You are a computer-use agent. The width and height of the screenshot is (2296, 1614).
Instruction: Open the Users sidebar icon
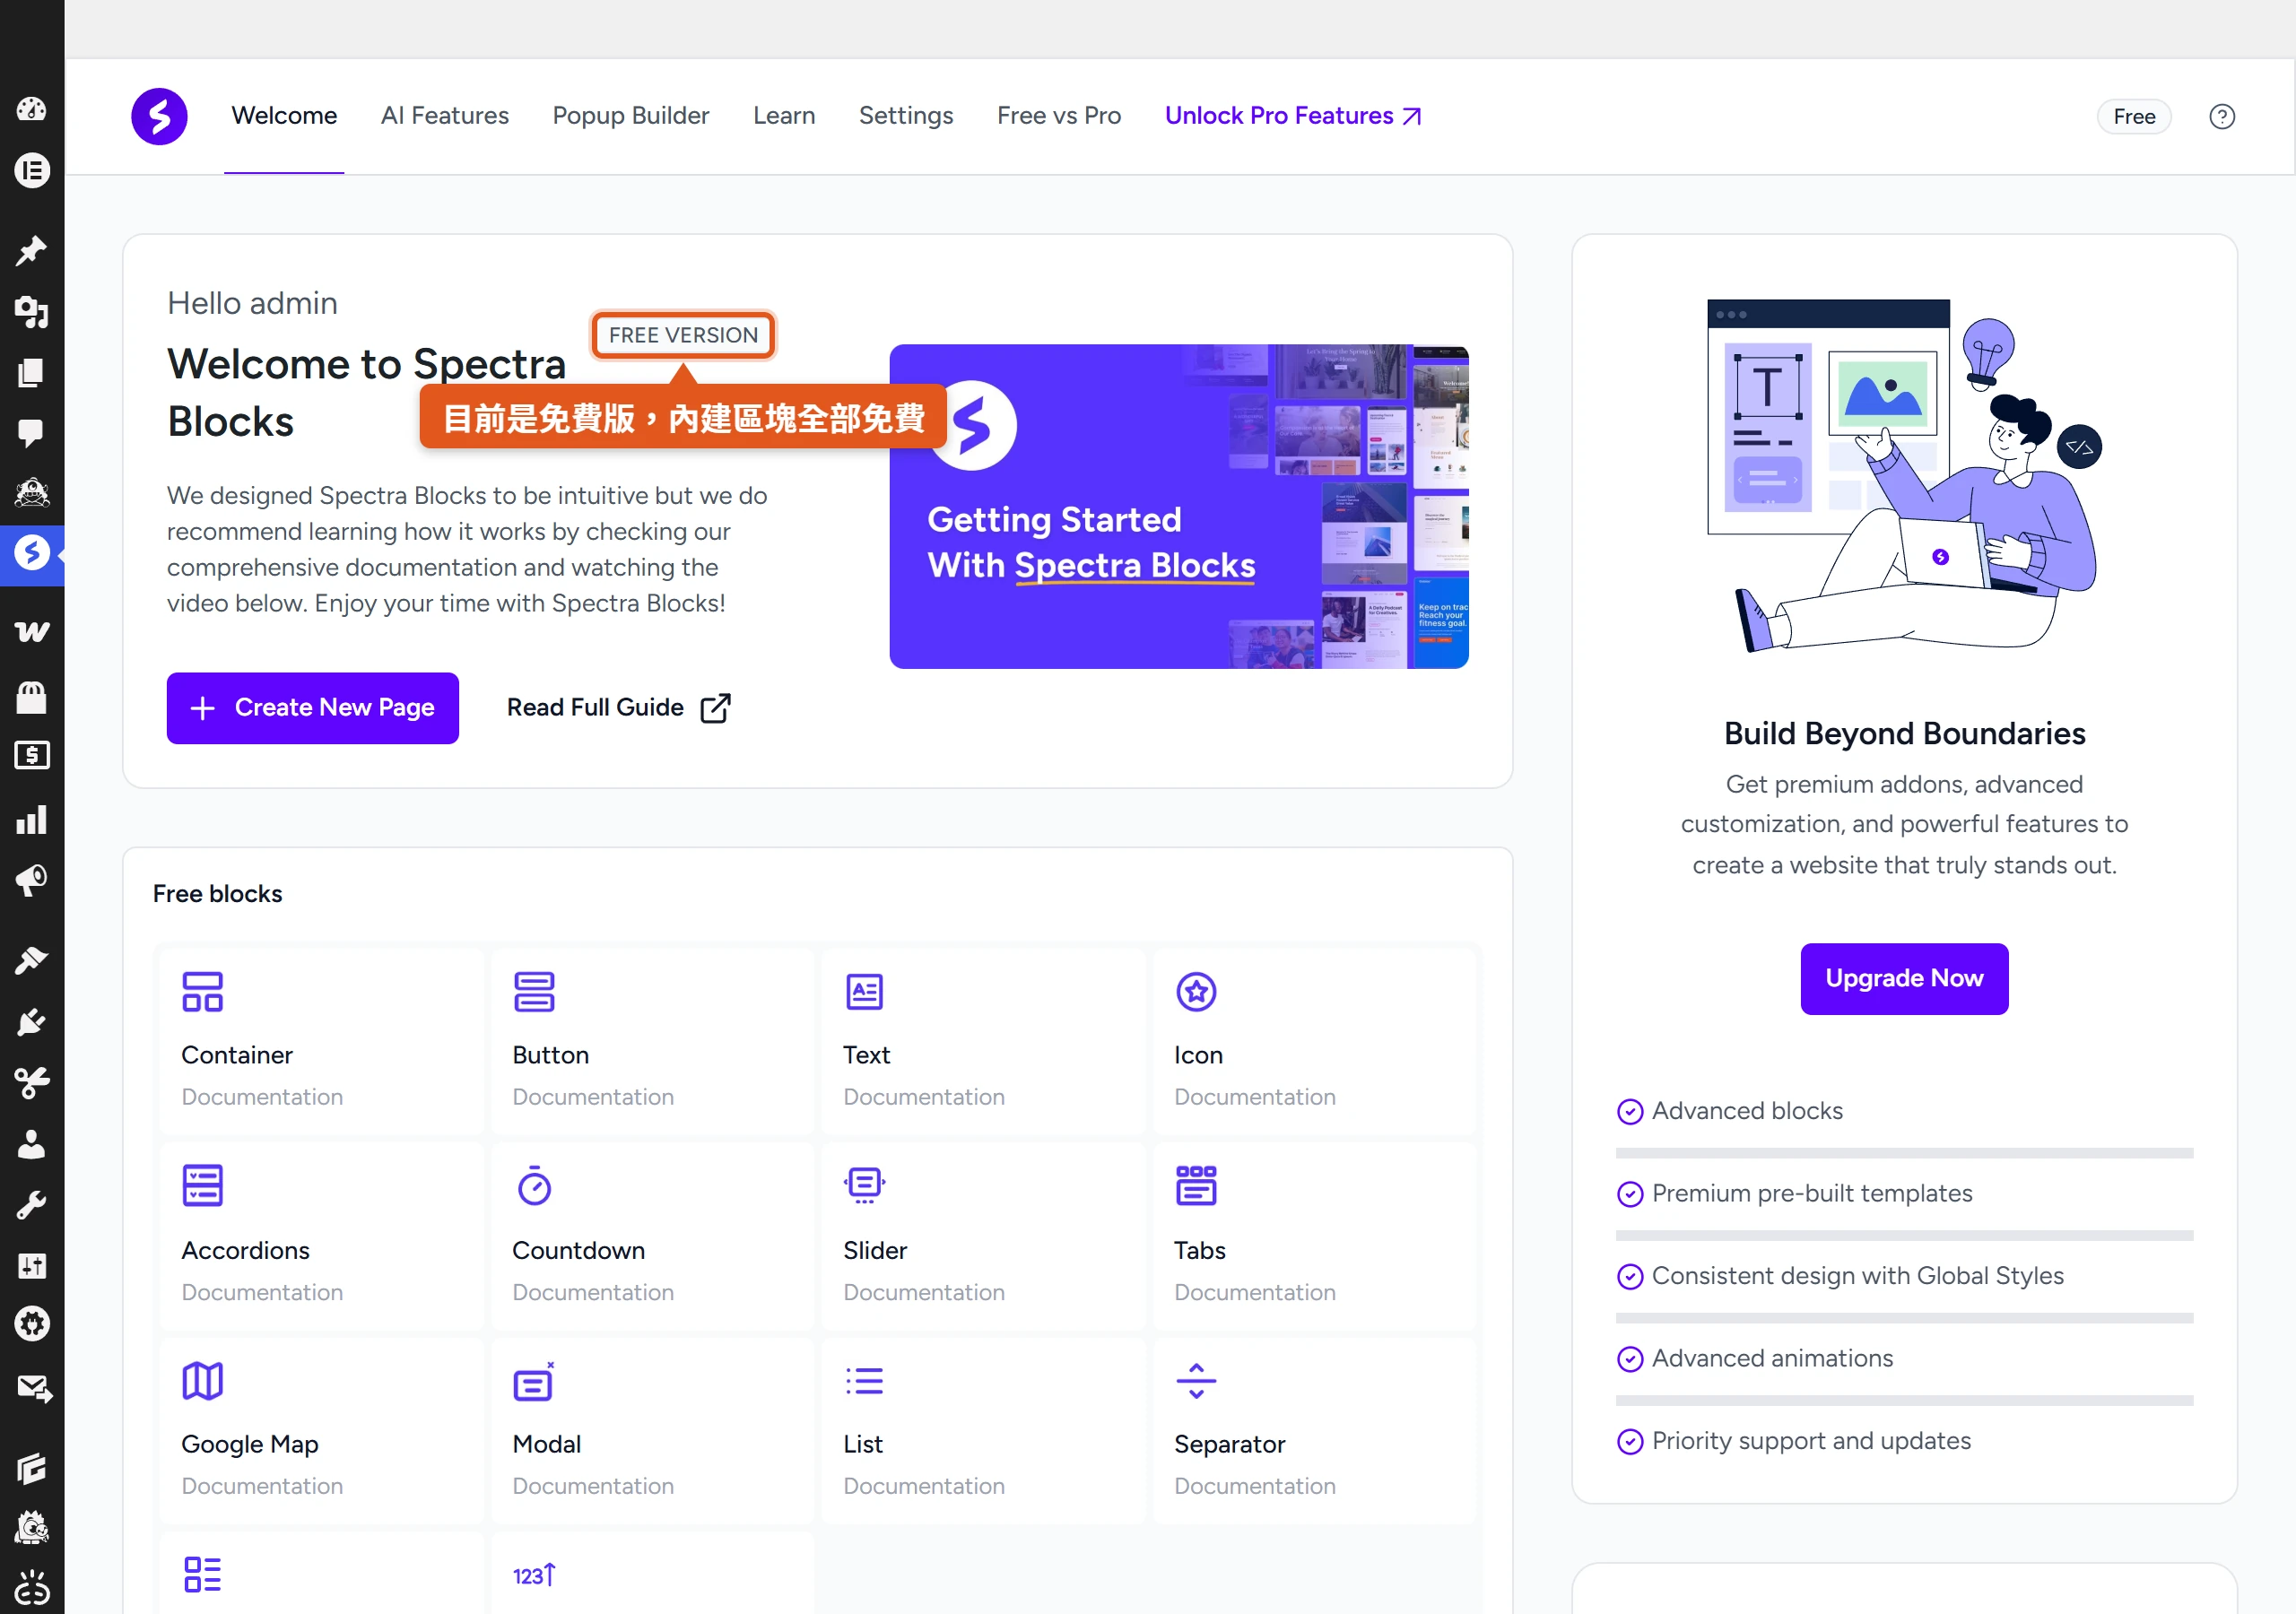tap(31, 1143)
